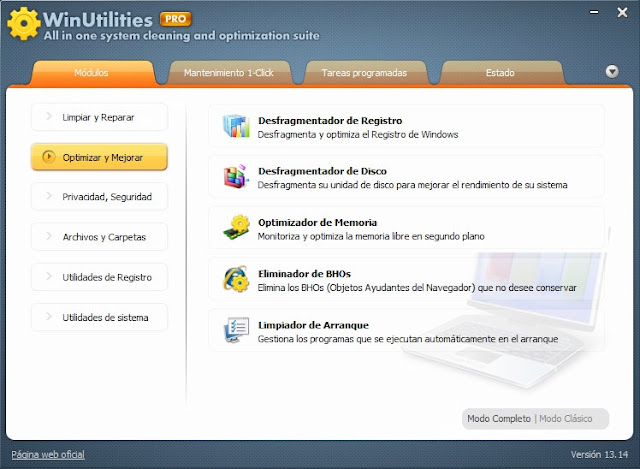The image size is (640, 469).
Task: Expand chevron next to Utilidades de Registro
Action: pyautogui.click(x=49, y=277)
